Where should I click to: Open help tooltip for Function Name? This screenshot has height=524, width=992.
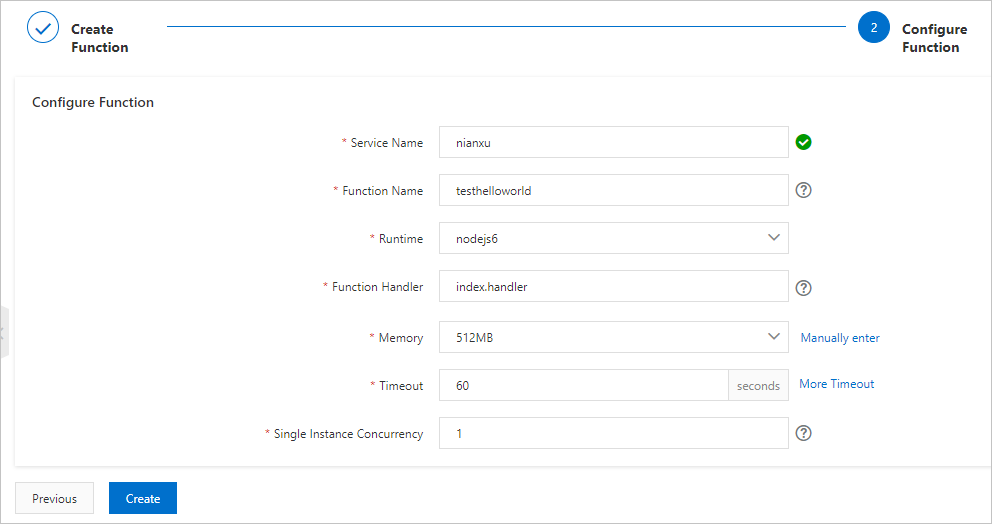click(x=803, y=190)
